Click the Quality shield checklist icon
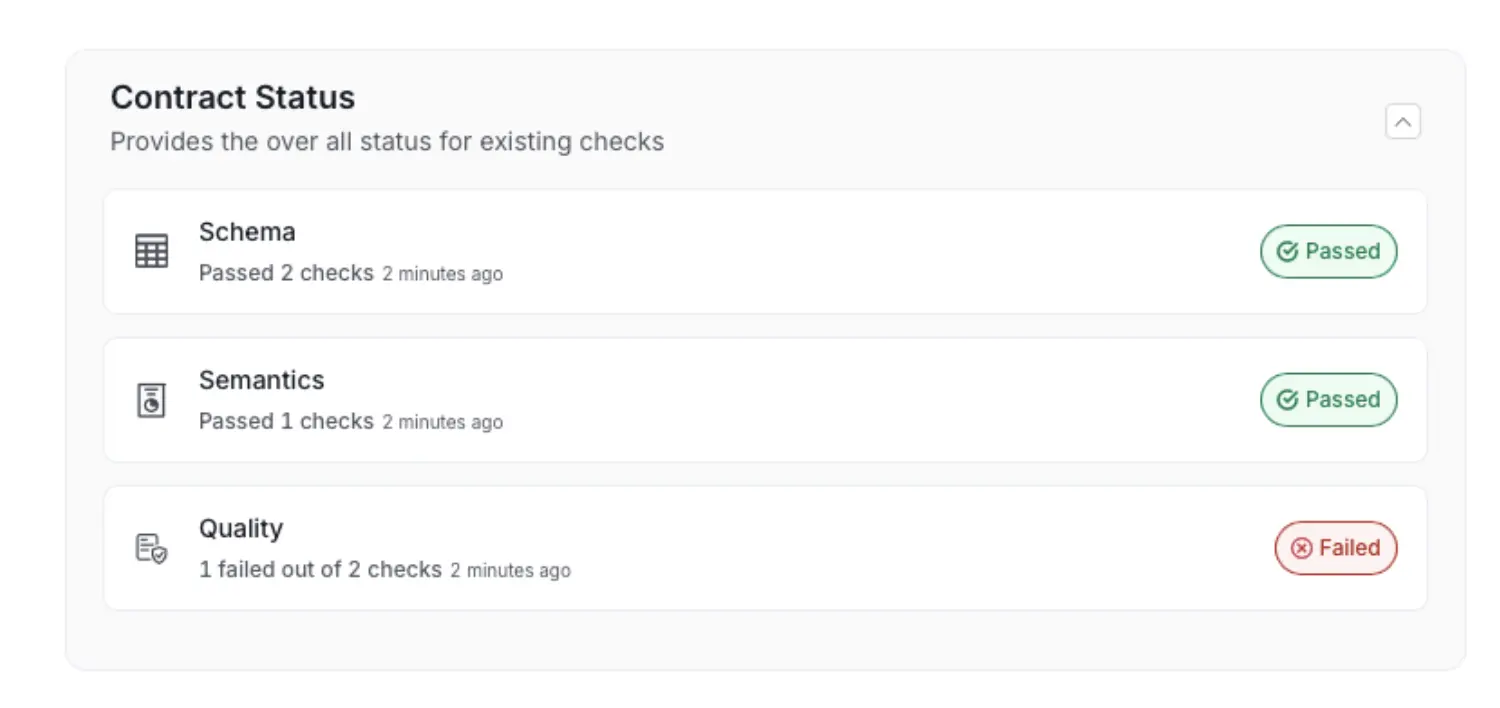Viewport: 1500px width, 708px height. coord(151,548)
